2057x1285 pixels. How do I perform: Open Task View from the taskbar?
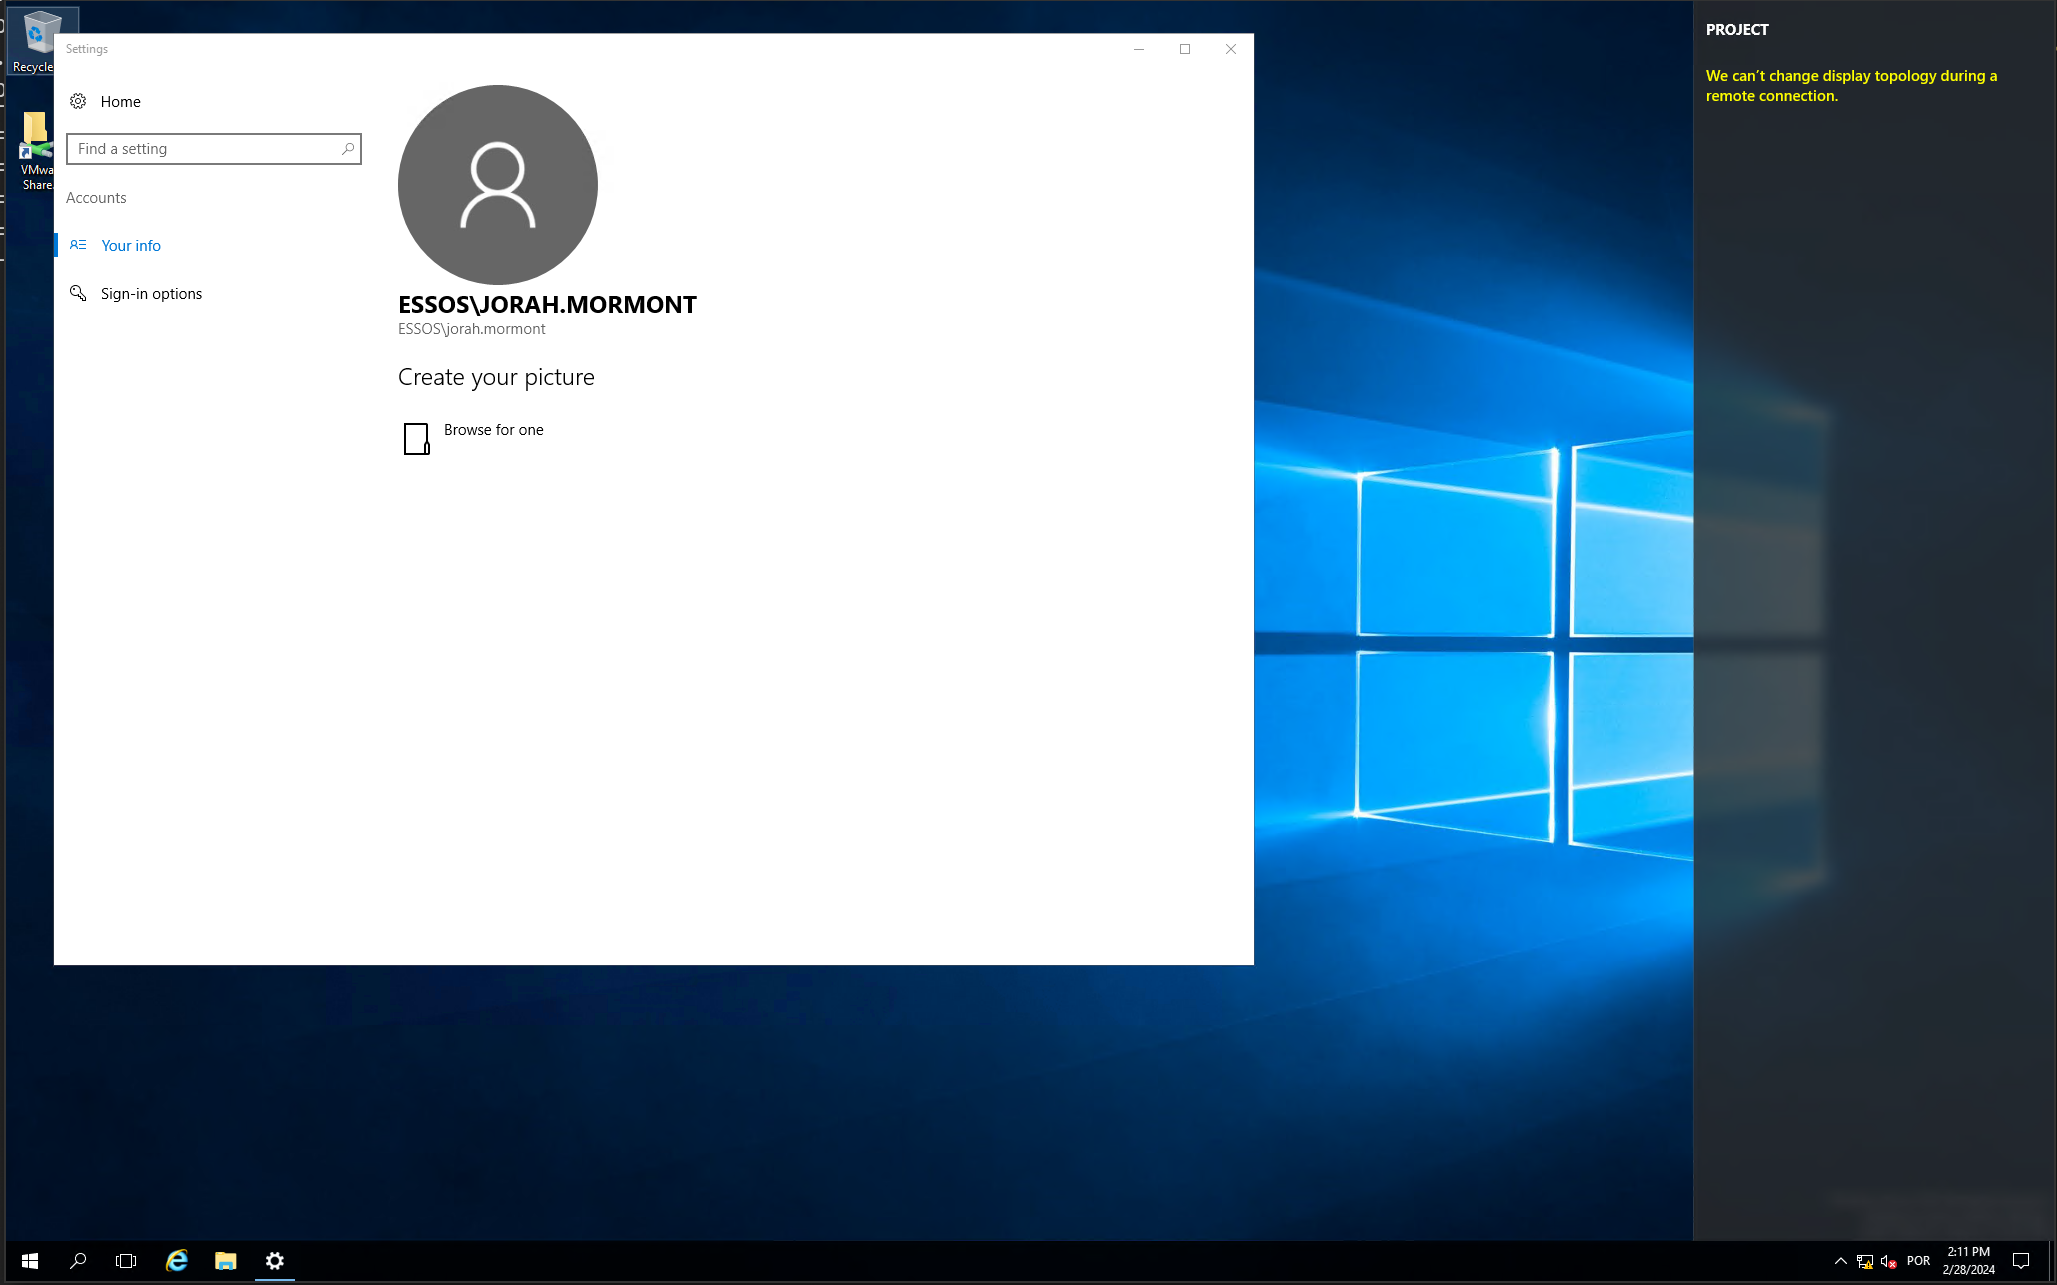point(126,1261)
